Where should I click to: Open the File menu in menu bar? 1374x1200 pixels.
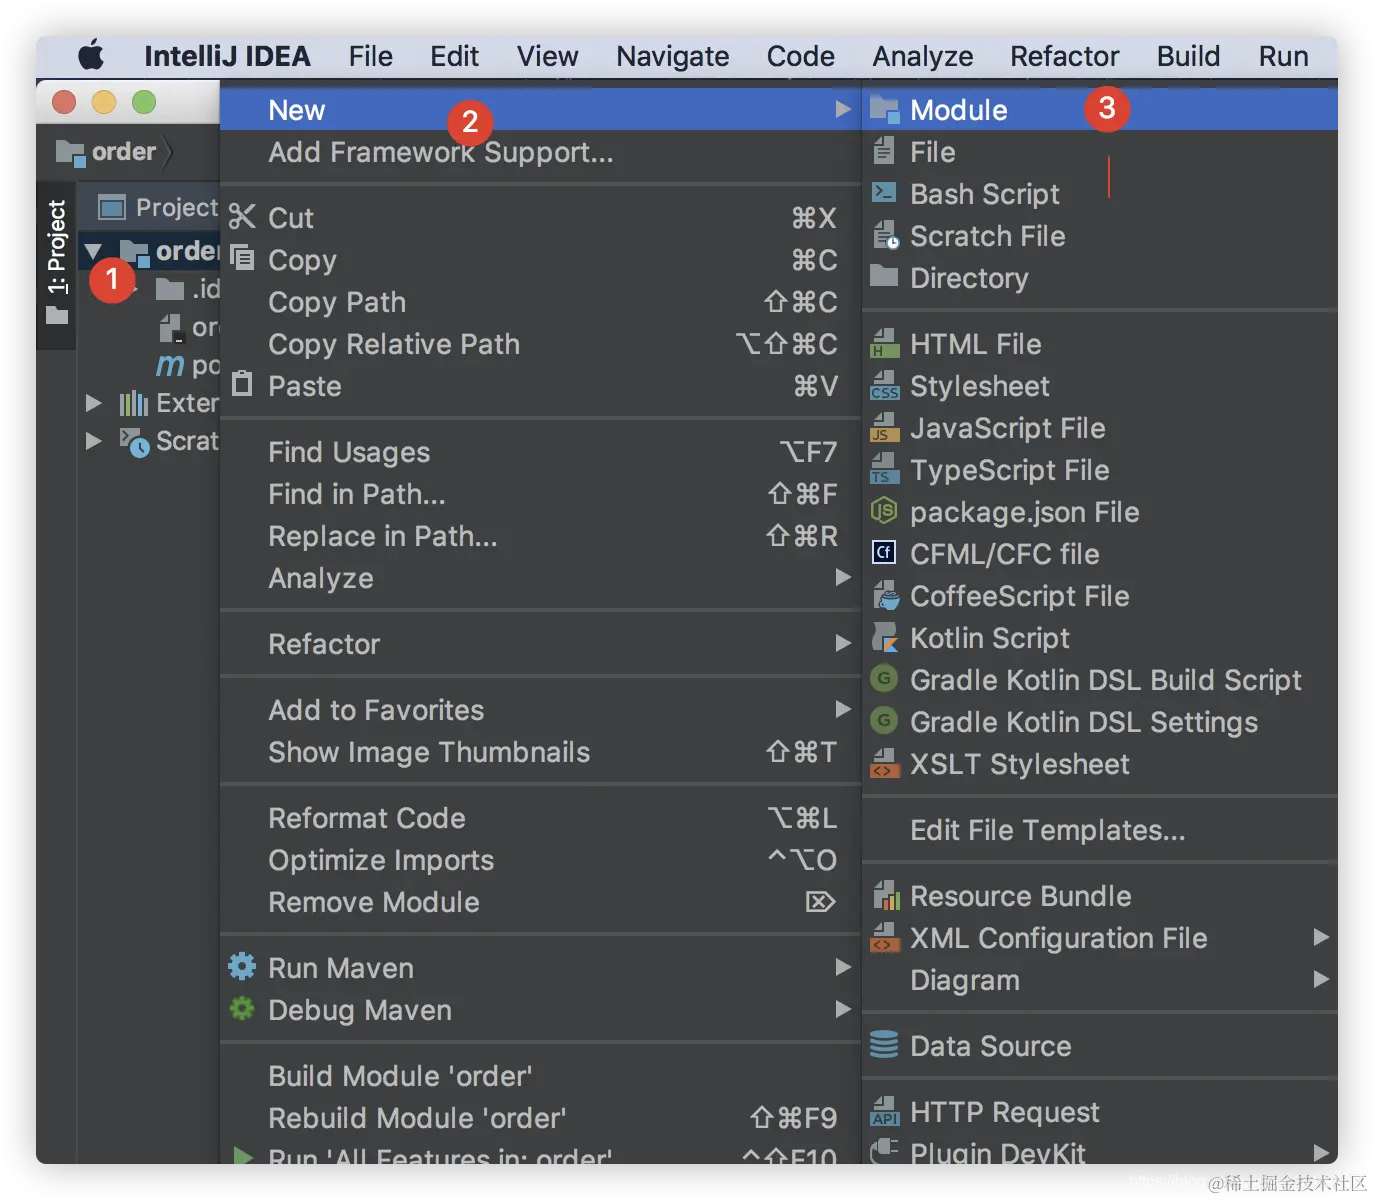(371, 56)
